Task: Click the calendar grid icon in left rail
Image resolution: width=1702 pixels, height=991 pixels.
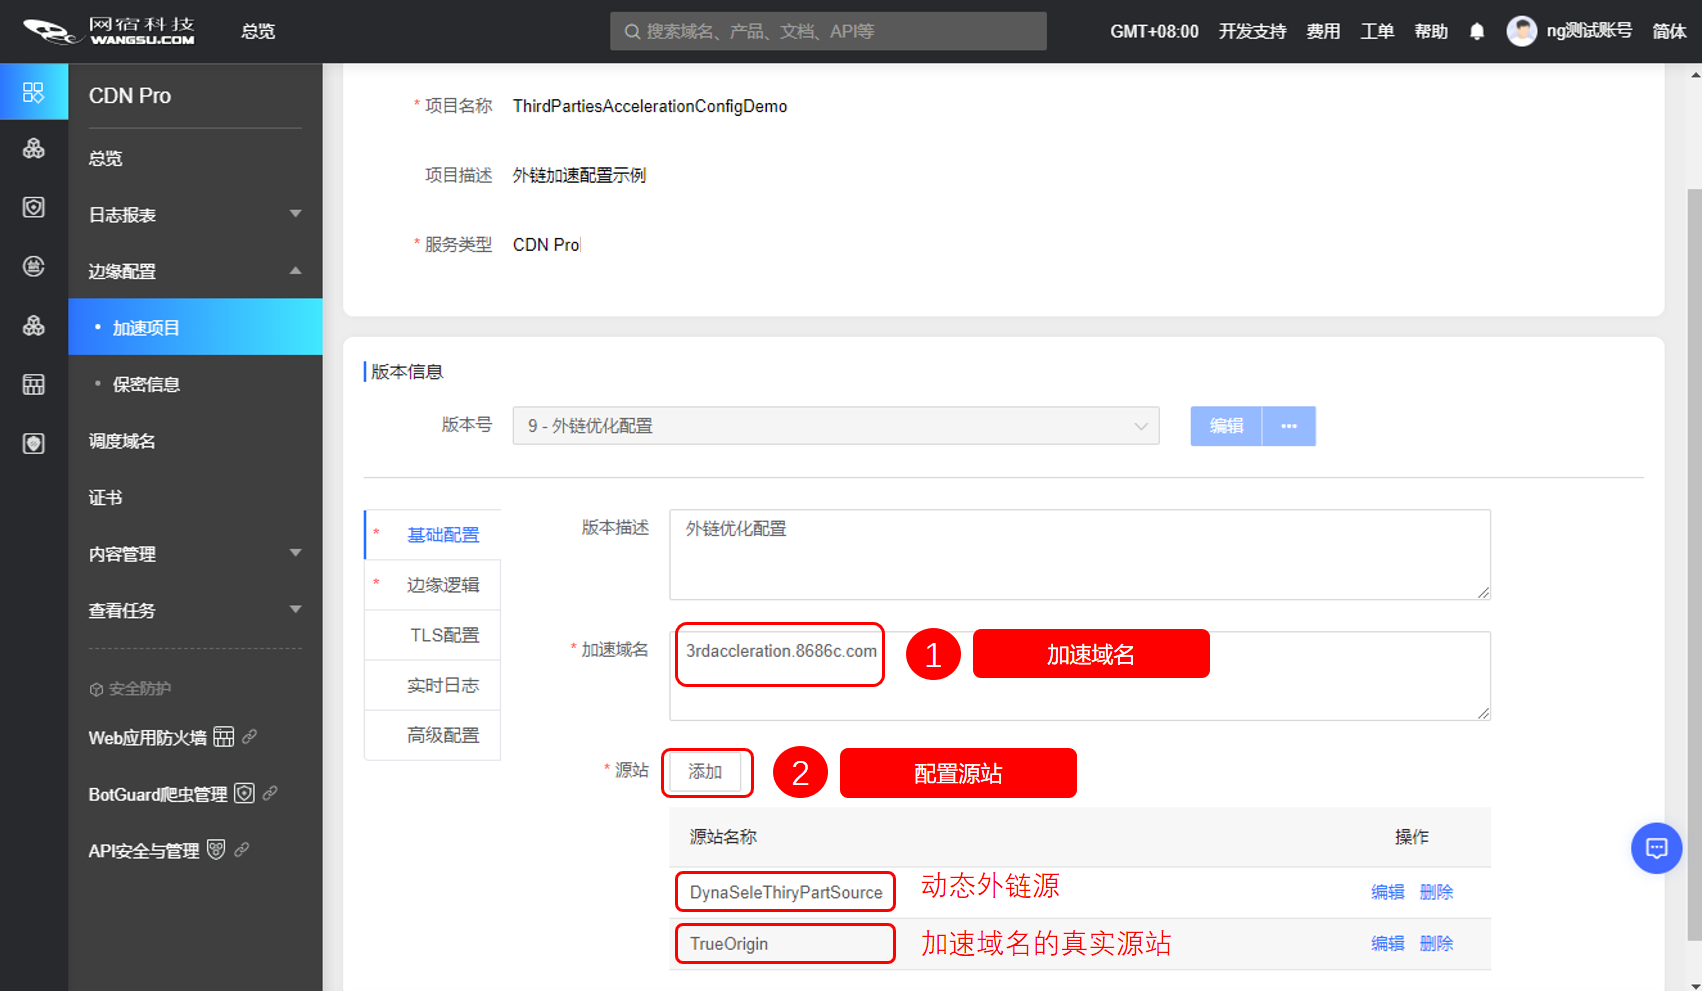Action: pos(34,385)
